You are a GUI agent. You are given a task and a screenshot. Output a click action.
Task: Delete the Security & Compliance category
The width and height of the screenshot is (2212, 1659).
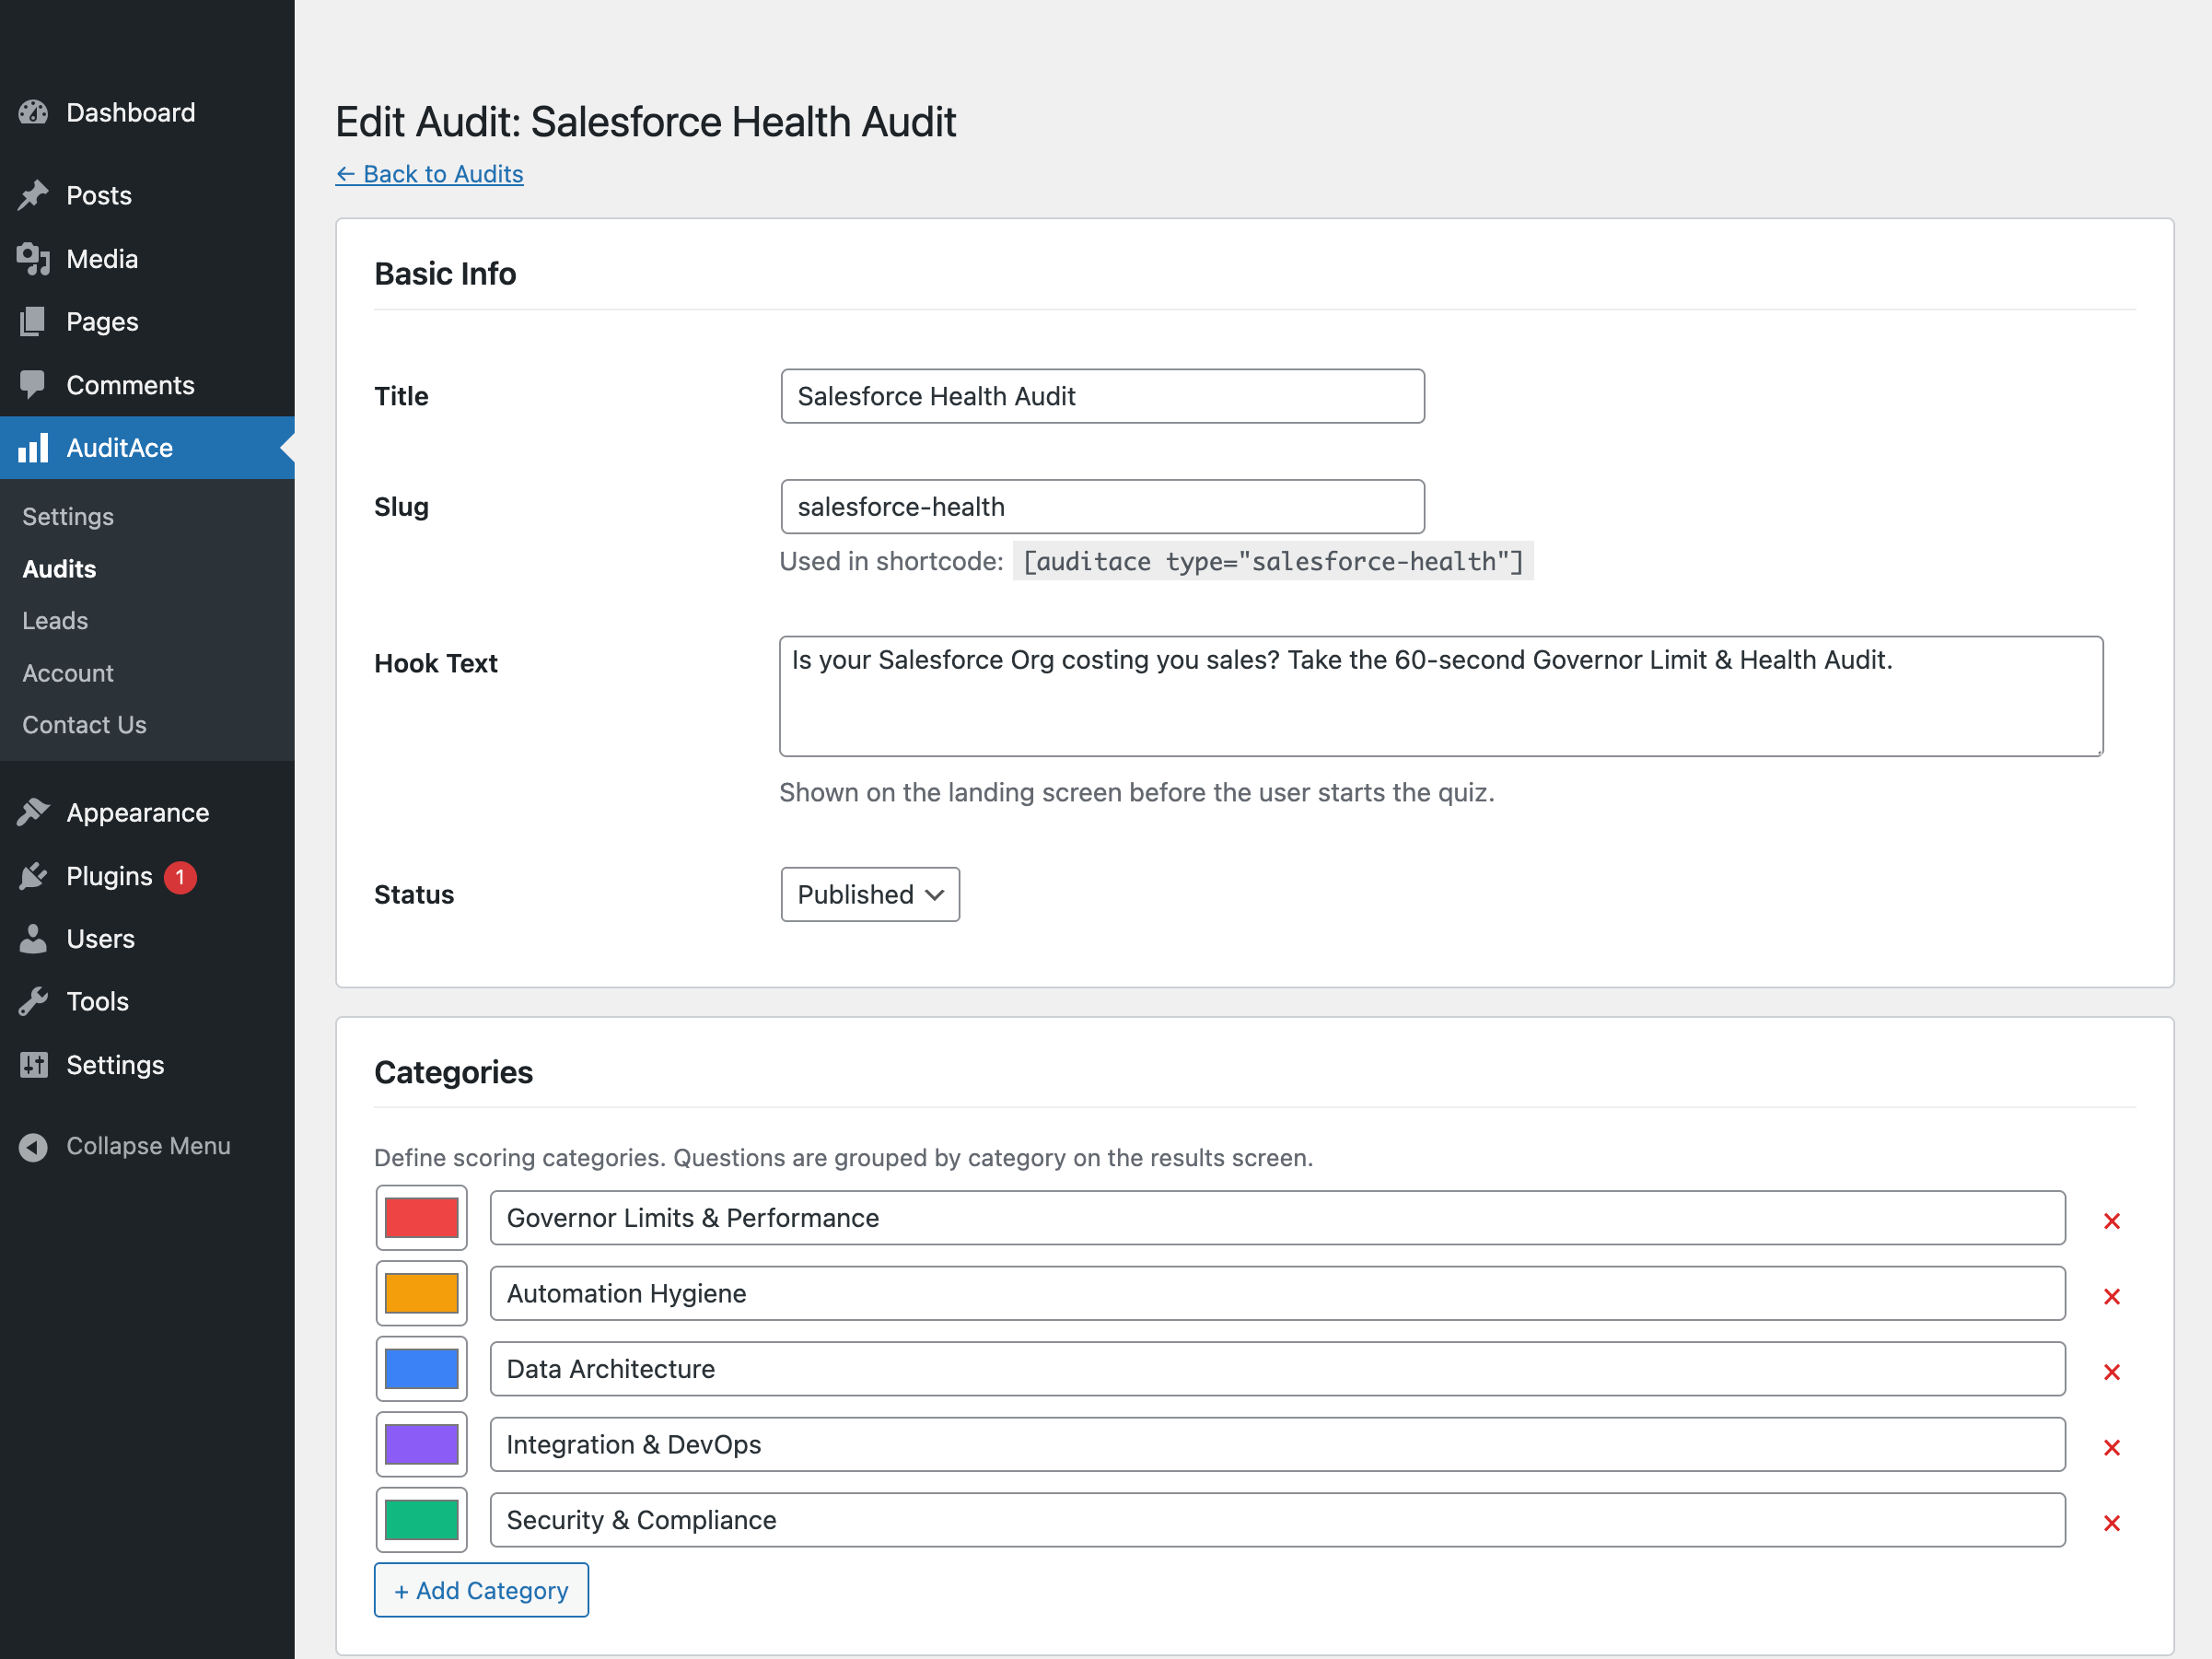coord(2113,1523)
